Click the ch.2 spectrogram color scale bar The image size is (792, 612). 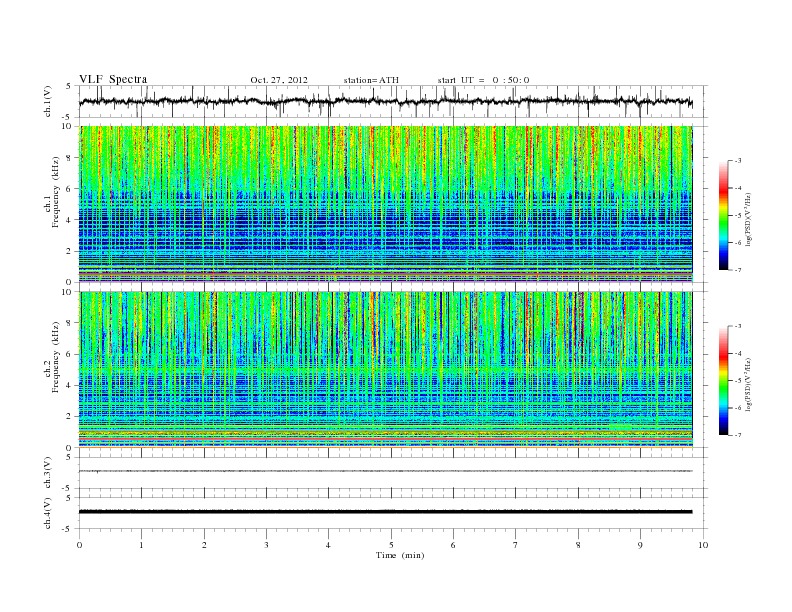pos(723,380)
